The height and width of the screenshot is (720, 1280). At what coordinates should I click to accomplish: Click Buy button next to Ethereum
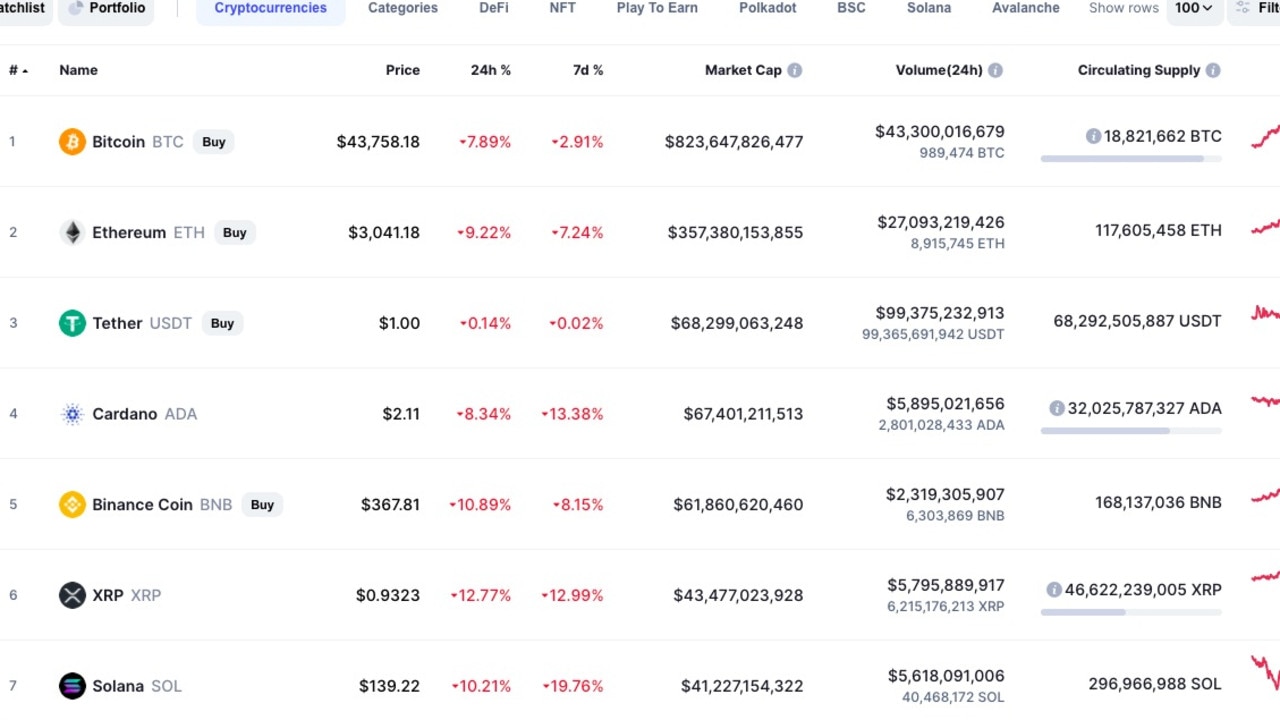[x=235, y=233]
